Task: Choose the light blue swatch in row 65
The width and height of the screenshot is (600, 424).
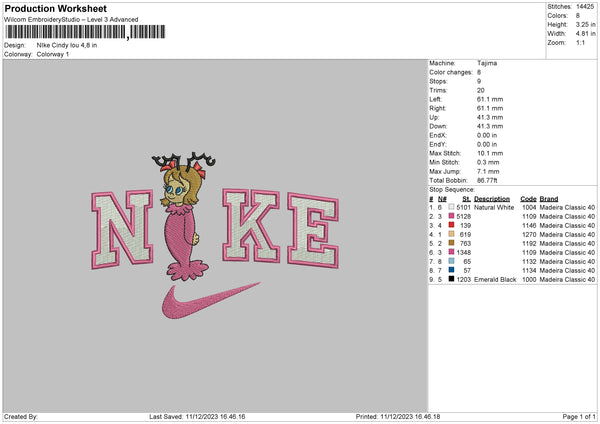Action: click(x=451, y=261)
